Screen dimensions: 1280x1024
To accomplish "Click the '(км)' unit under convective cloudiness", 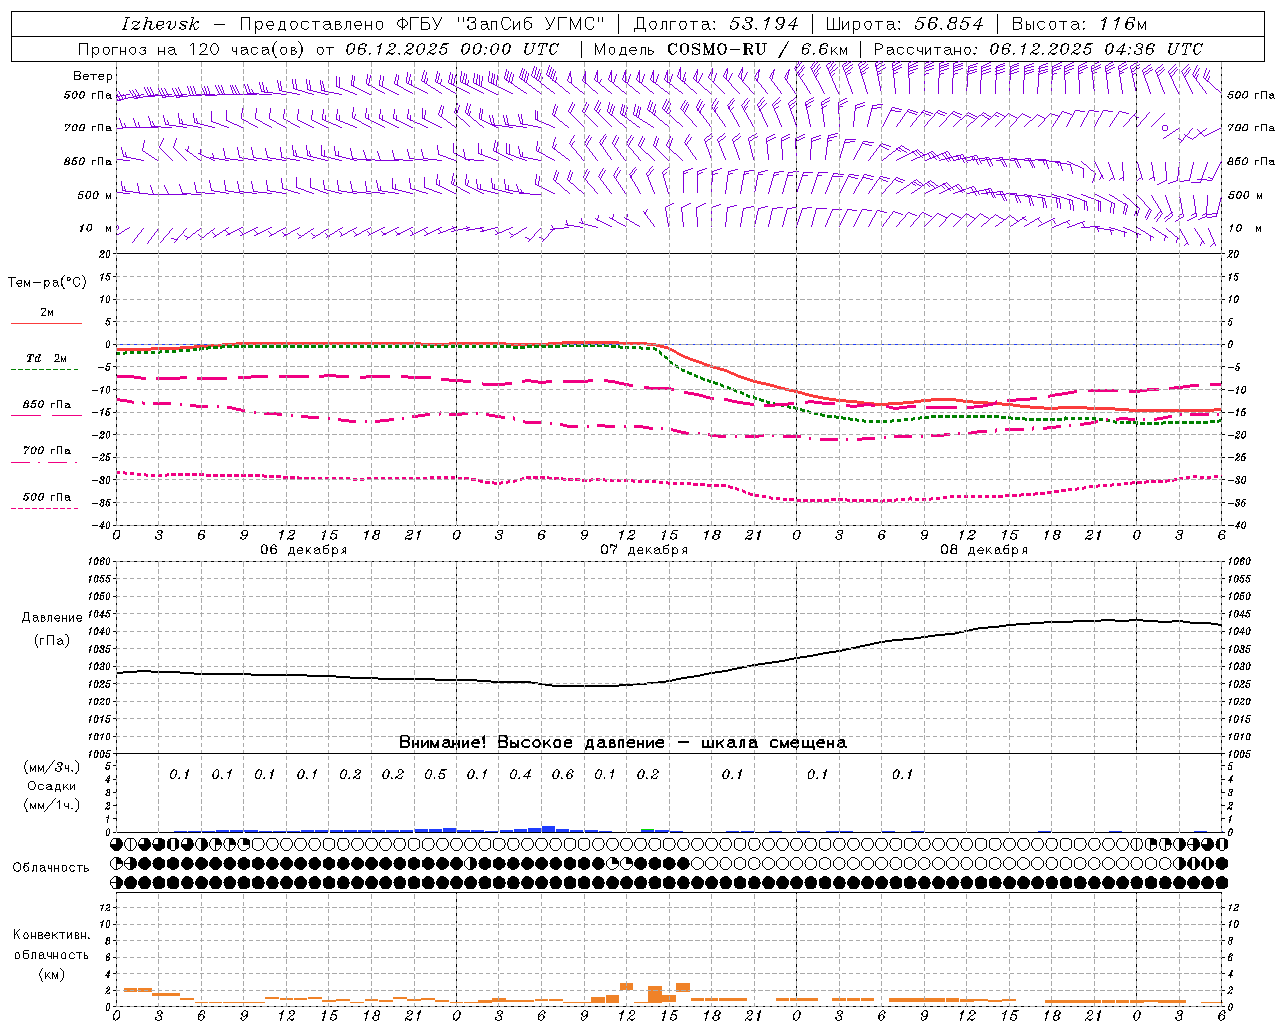I will pos(52,974).
